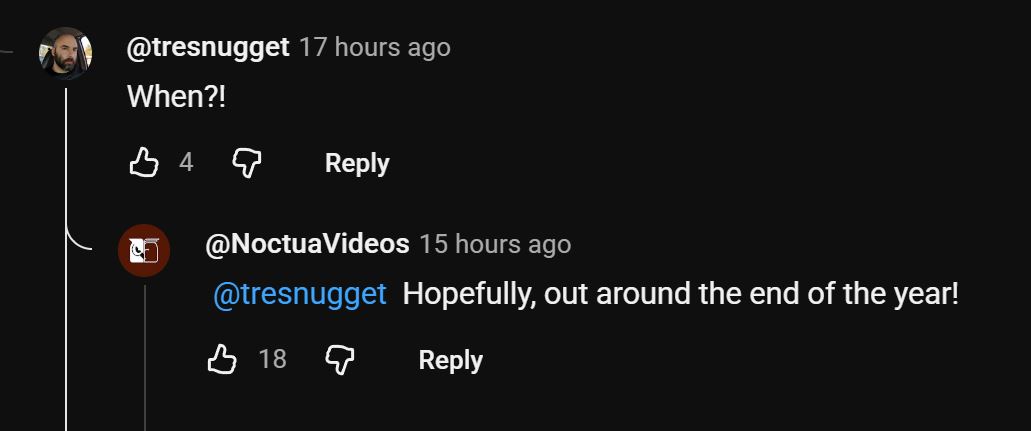Open the NoctuaVideos channel avatar

(x=144, y=251)
